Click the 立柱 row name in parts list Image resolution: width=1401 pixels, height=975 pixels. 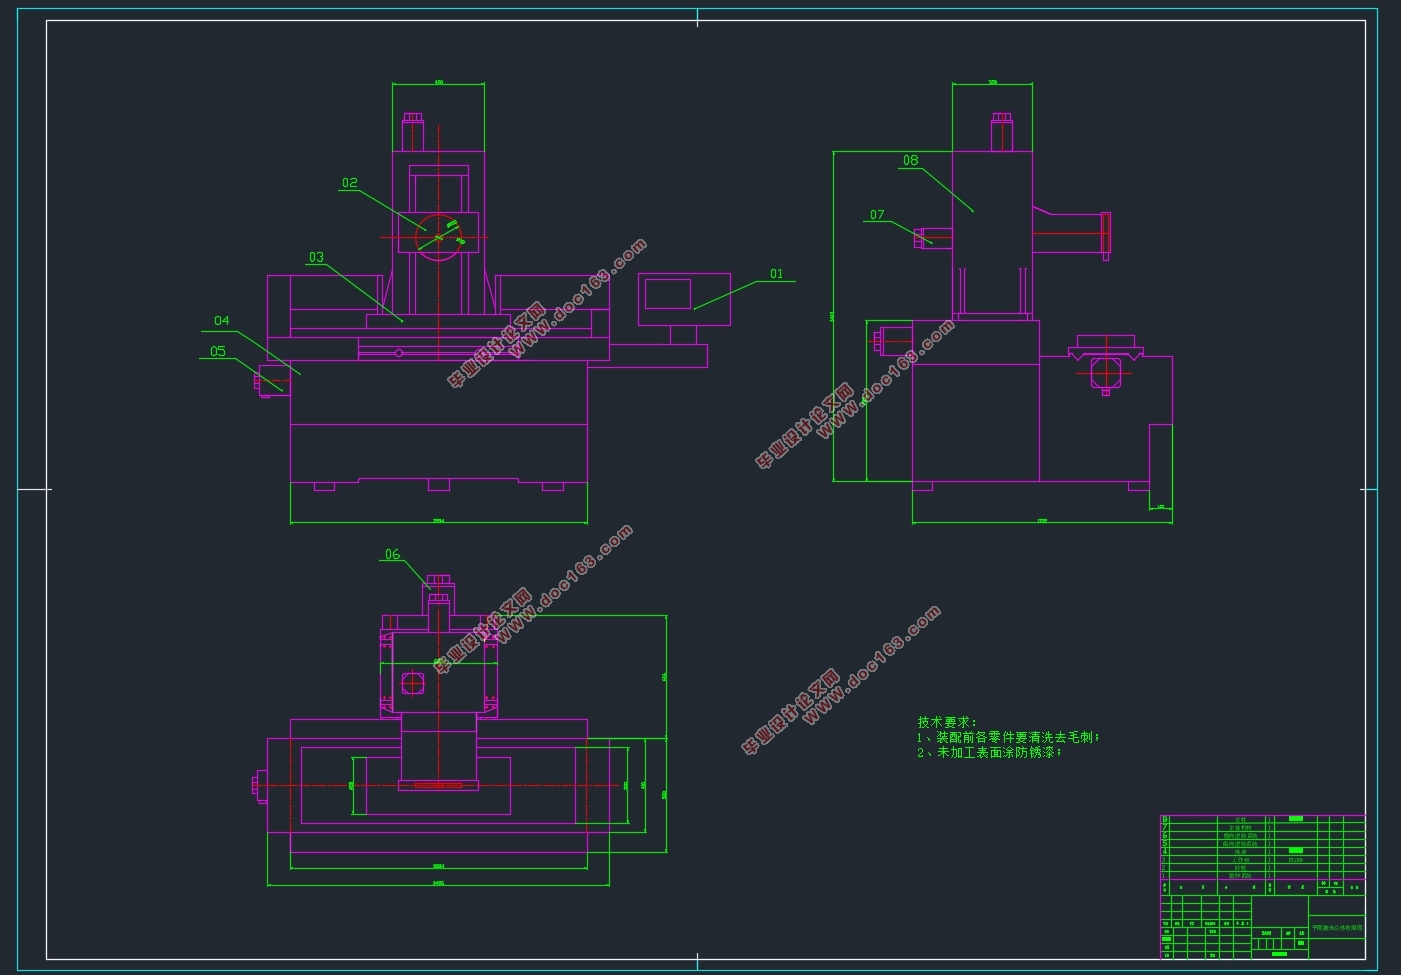click(x=1240, y=819)
